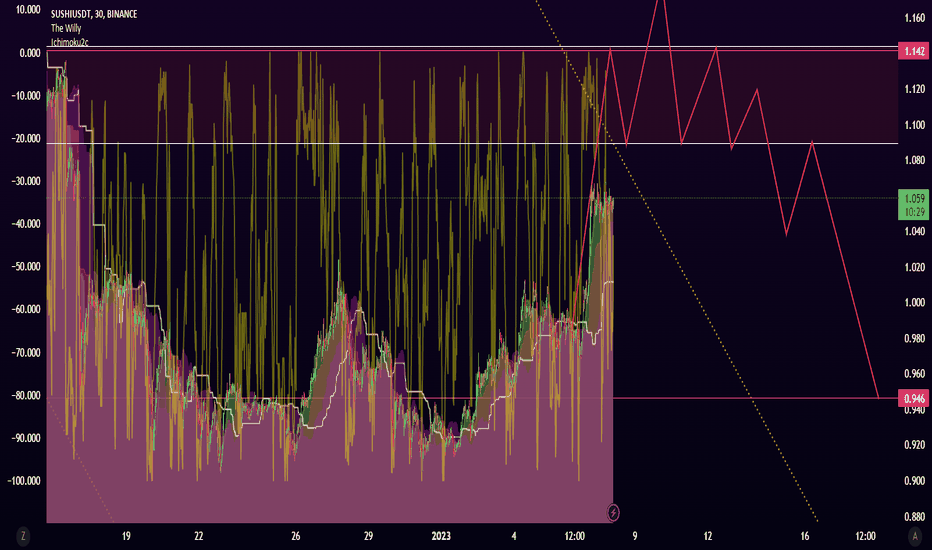Click 0.960 on price scale
The height and width of the screenshot is (550, 932).
[914, 374]
